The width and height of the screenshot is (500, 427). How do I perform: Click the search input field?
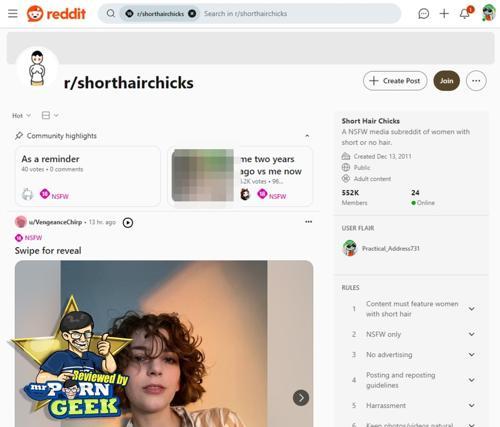point(300,14)
